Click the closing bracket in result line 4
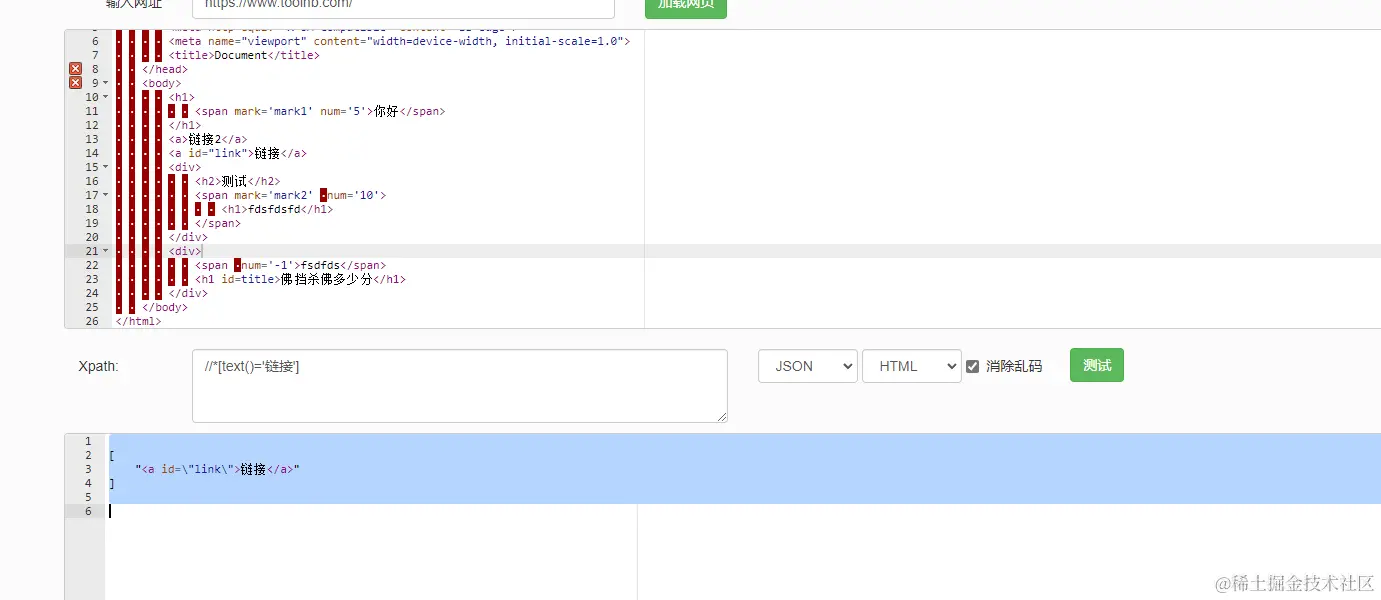This screenshot has height=600, width=1381. 112,483
